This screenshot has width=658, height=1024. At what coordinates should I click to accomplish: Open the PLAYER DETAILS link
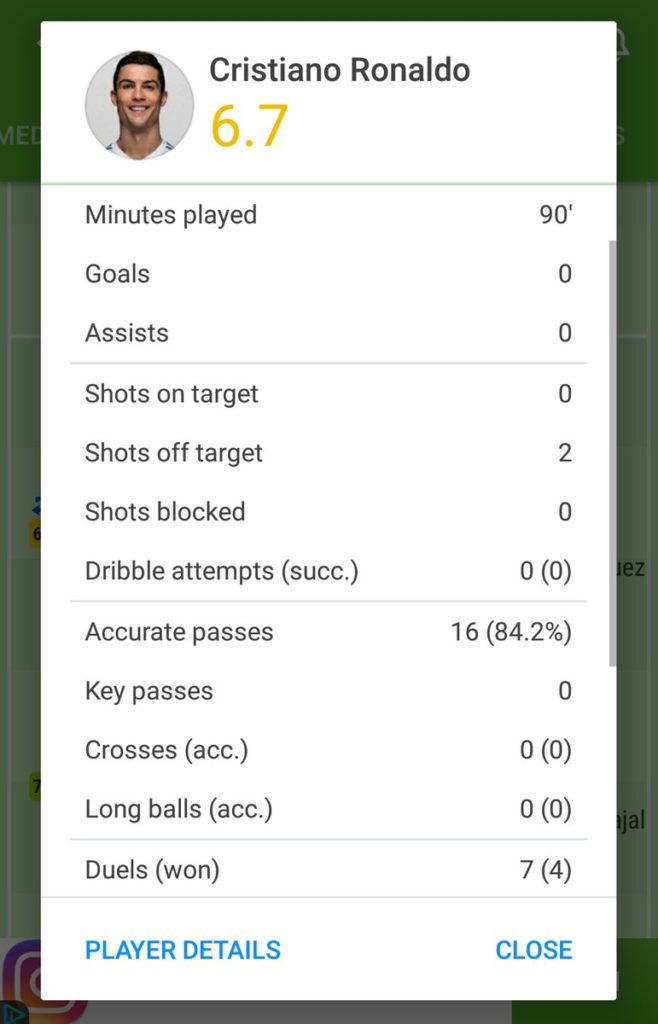[183, 950]
